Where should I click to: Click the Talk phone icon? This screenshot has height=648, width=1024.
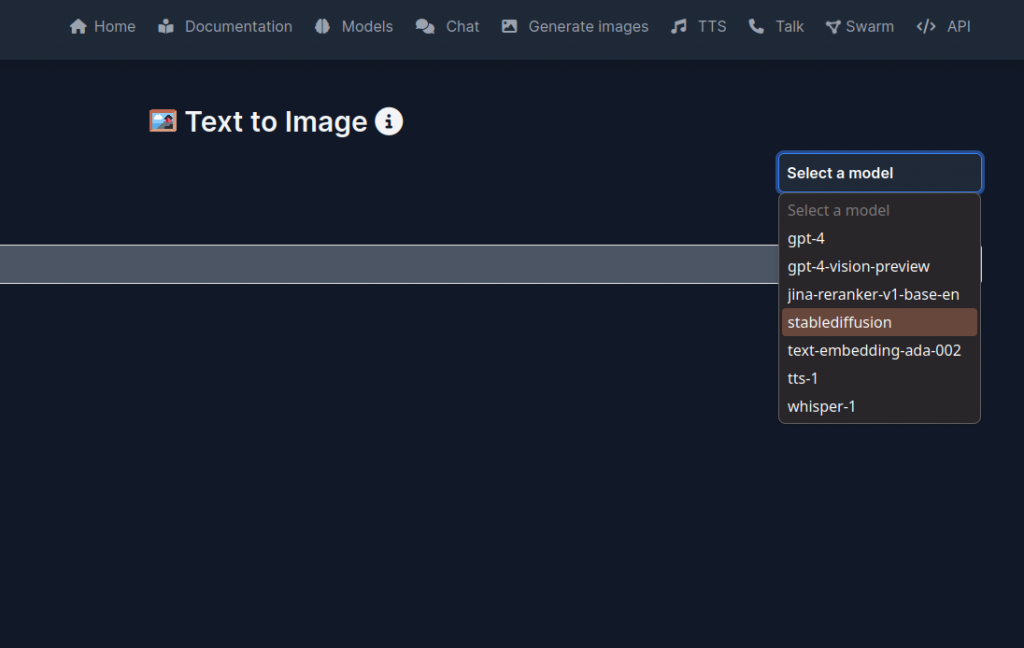coord(756,27)
